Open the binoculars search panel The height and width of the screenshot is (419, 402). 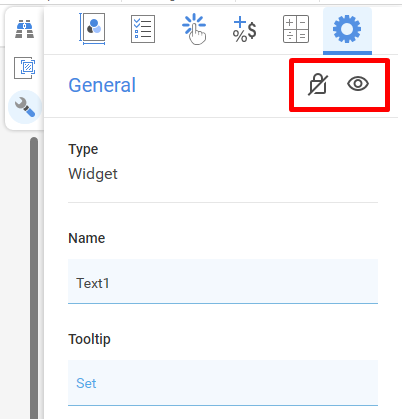coord(24,29)
